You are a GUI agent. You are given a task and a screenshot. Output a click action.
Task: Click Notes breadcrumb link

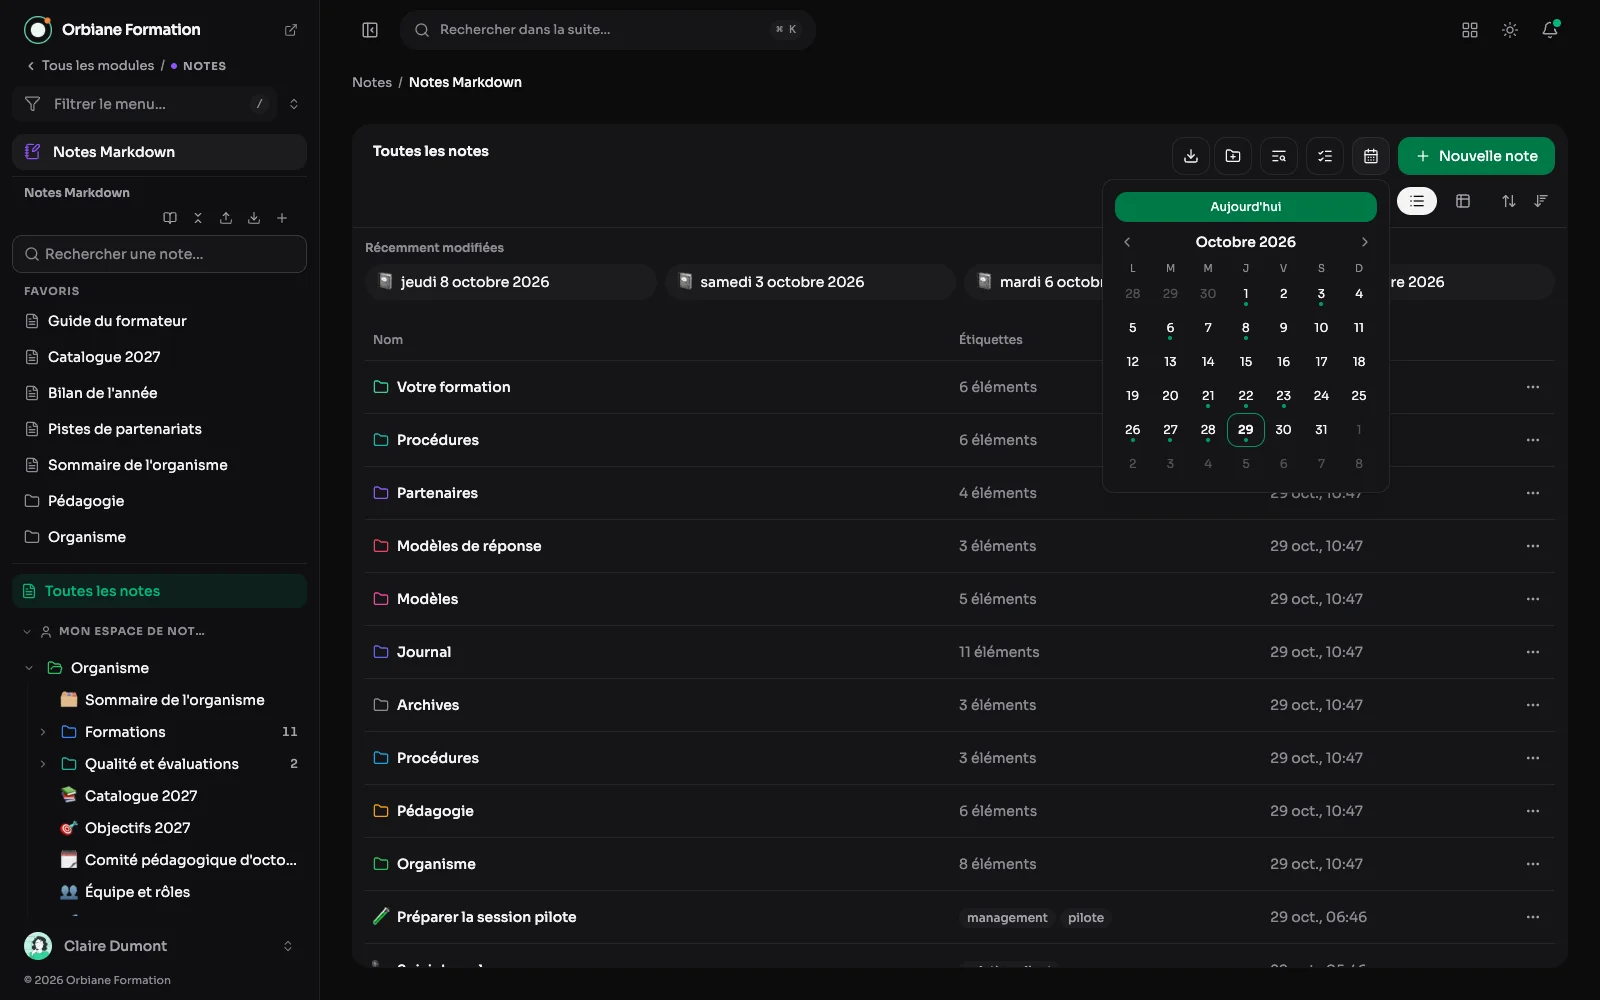click(372, 82)
